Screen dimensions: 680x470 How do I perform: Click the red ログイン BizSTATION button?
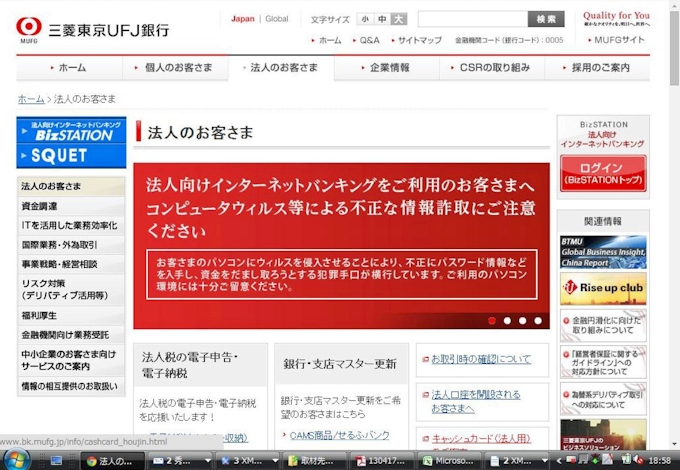[602, 172]
